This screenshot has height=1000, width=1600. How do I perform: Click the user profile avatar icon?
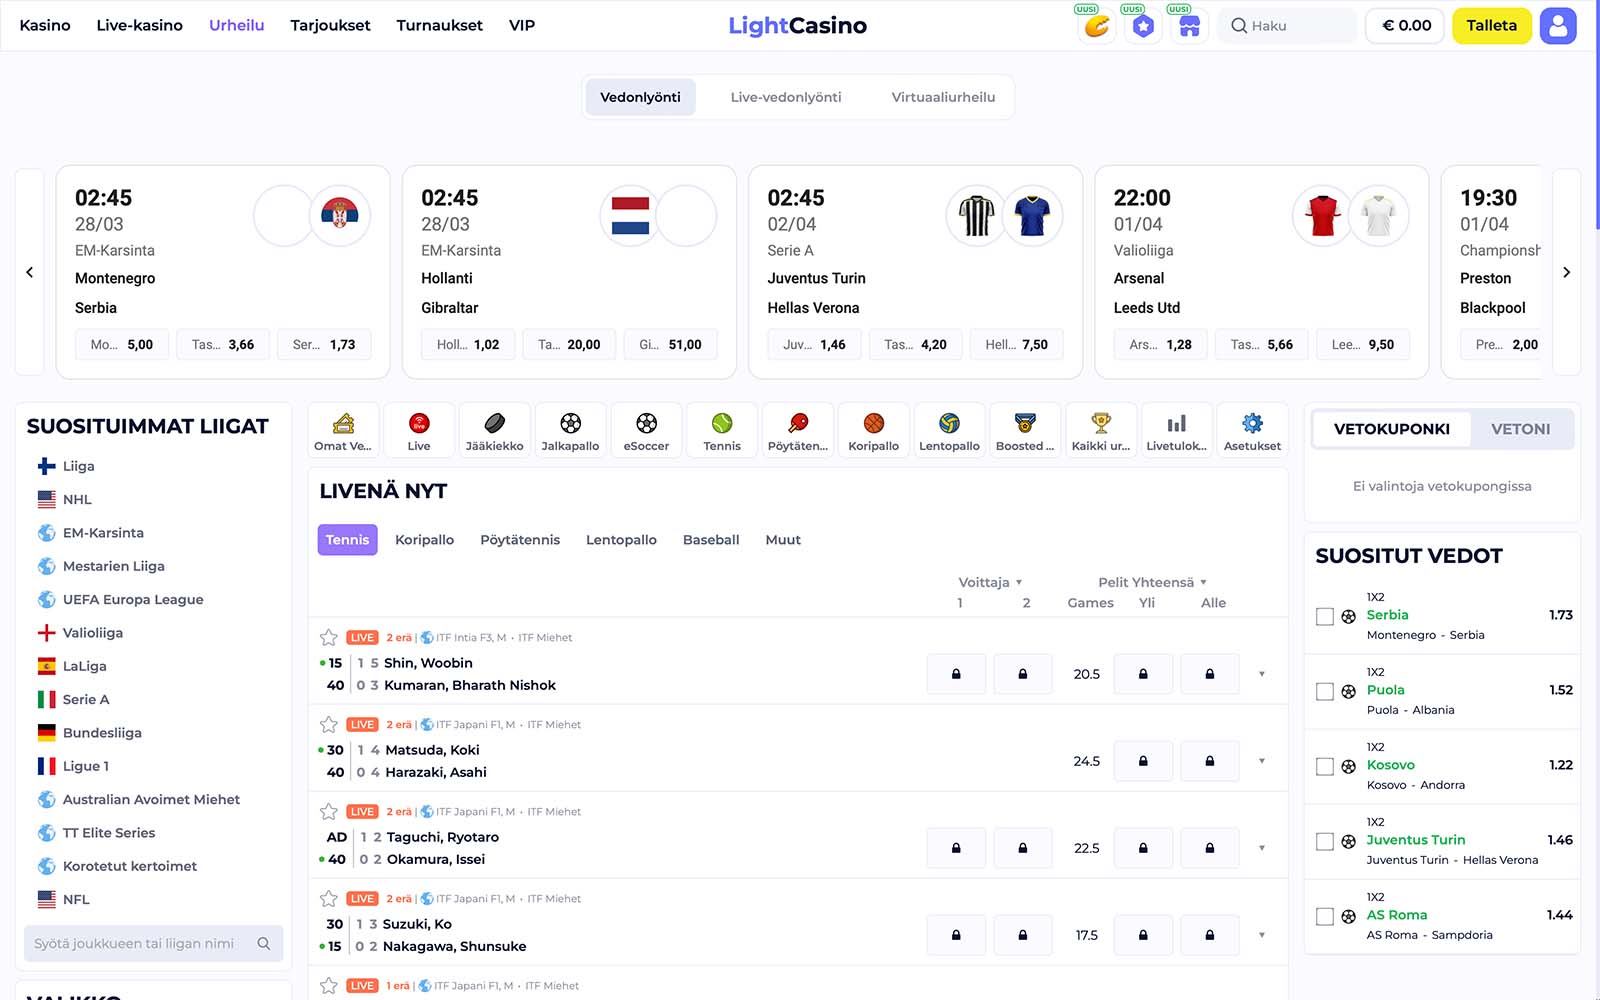tap(1558, 26)
